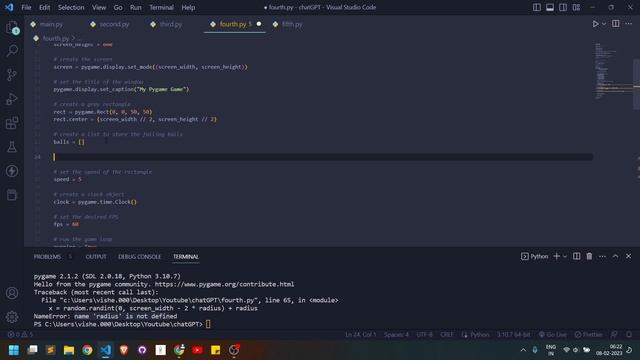Kill terminal with the trash icon
Viewport: 640px width, 360px height.
pos(589,256)
